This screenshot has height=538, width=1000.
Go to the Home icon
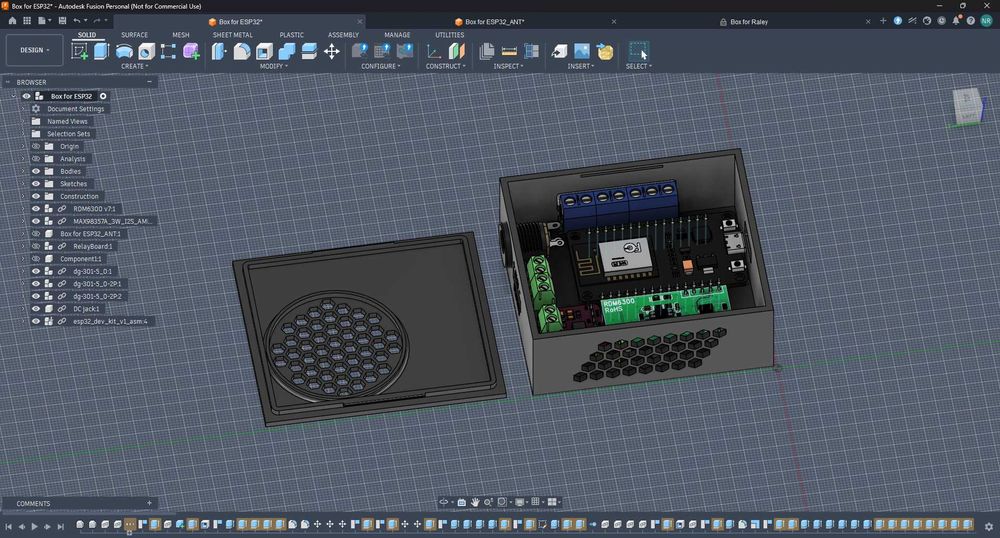click(12, 21)
